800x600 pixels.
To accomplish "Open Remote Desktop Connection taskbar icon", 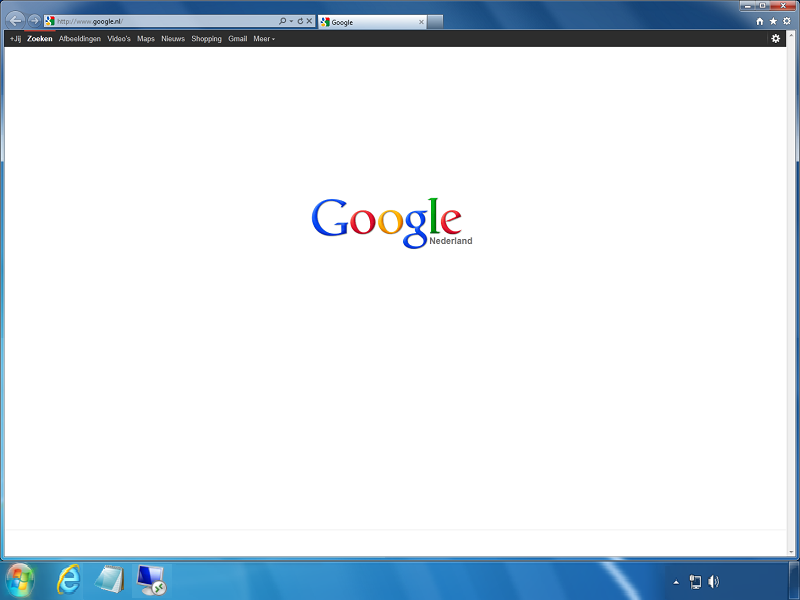I will 152,580.
